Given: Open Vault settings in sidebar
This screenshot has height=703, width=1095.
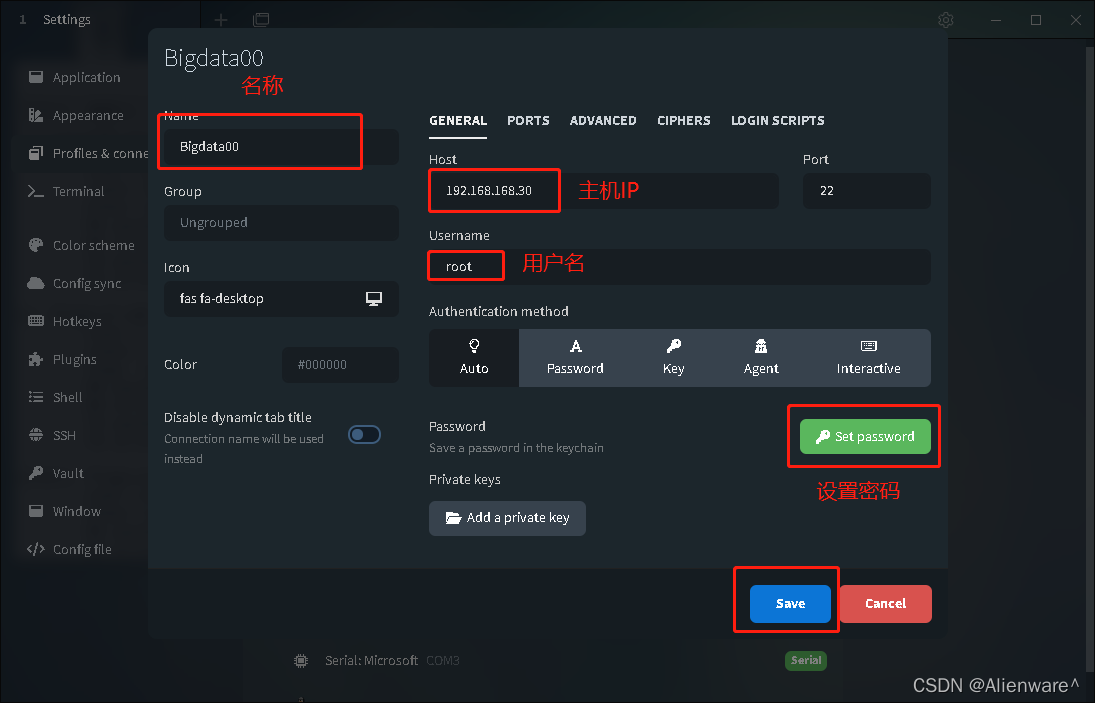Looking at the screenshot, I should (x=57, y=473).
